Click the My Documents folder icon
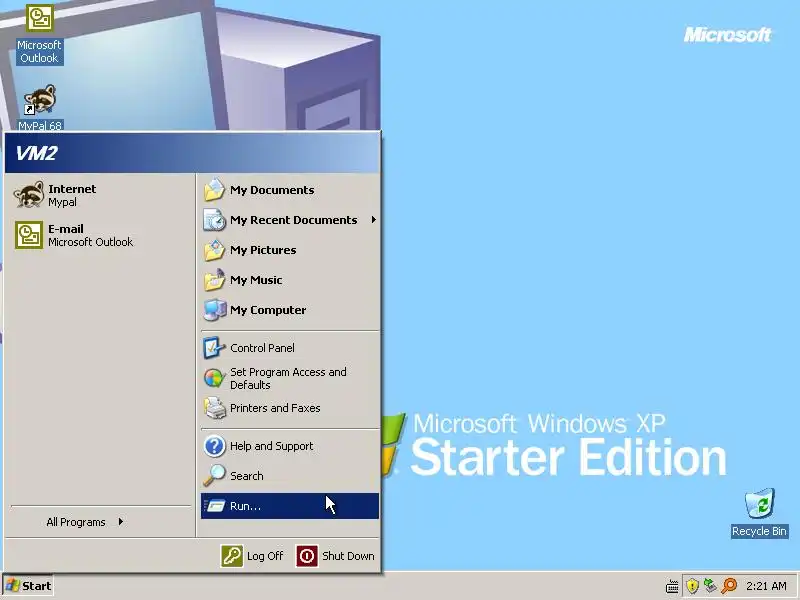The image size is (800, 600). [x=214, y=190]
